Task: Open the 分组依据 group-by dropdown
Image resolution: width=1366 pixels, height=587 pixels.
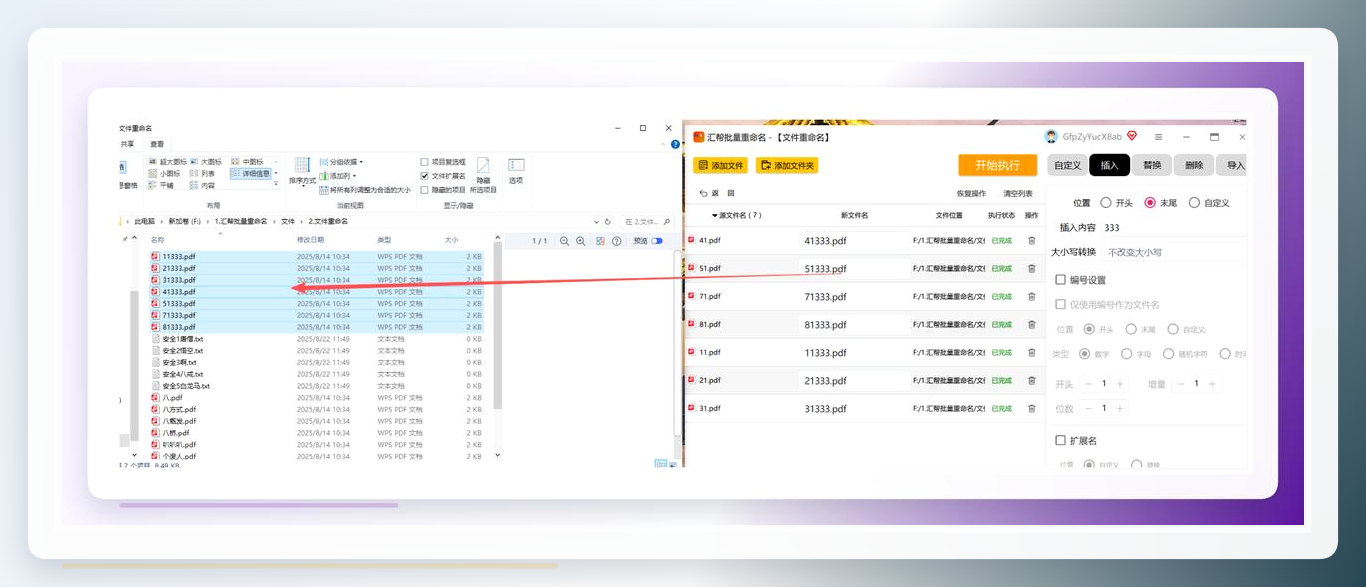Action: click(341, 162)
